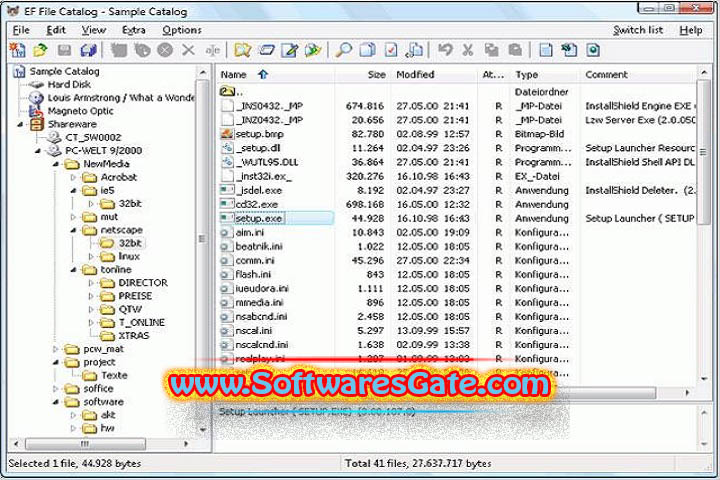The width and height of the screenshot is (720, 480).
Task: Click the page with green arrow icon
Action: click(569, 50)
